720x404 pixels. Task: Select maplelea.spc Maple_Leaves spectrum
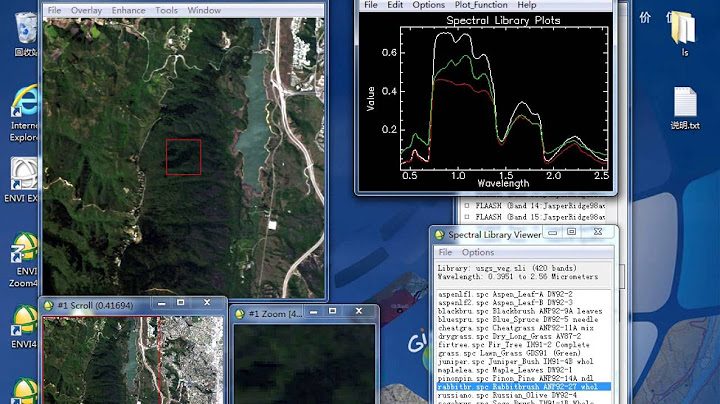[523, 370]
